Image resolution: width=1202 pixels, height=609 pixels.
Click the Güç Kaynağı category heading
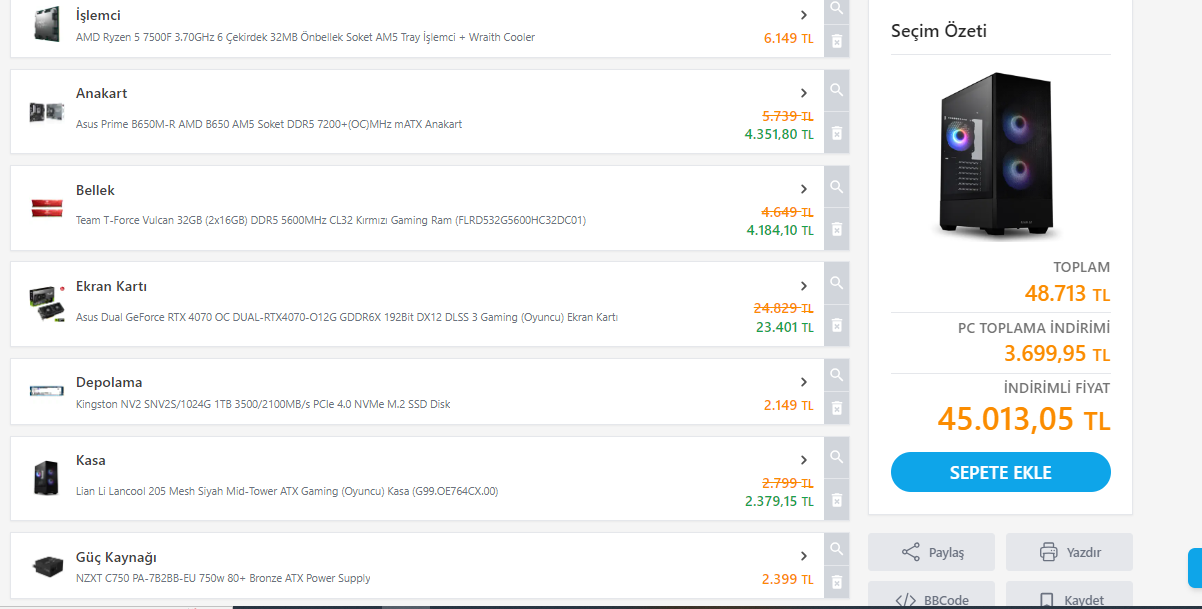point(116,557)
